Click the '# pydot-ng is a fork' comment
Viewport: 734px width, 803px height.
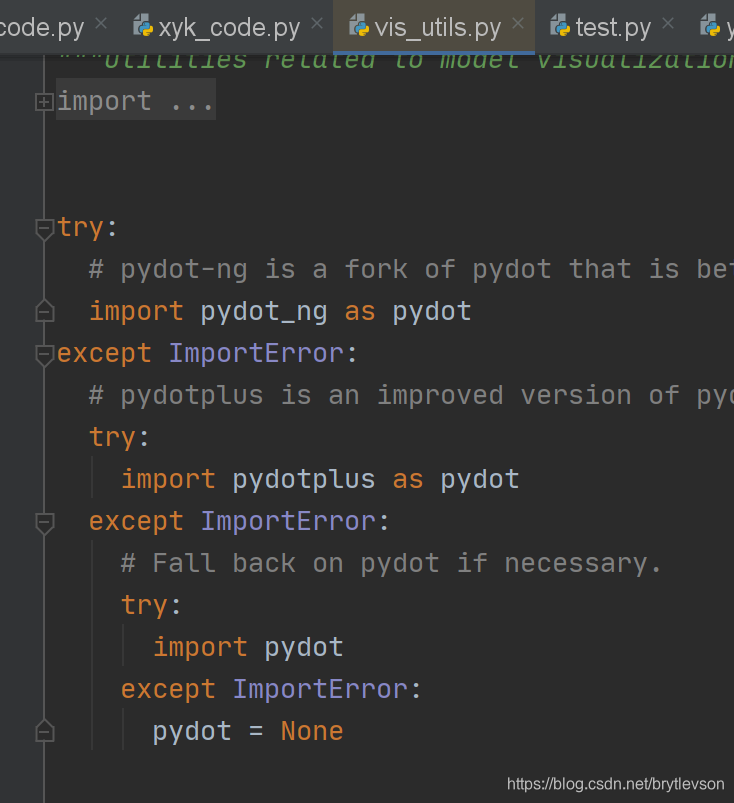pos(411,269)
